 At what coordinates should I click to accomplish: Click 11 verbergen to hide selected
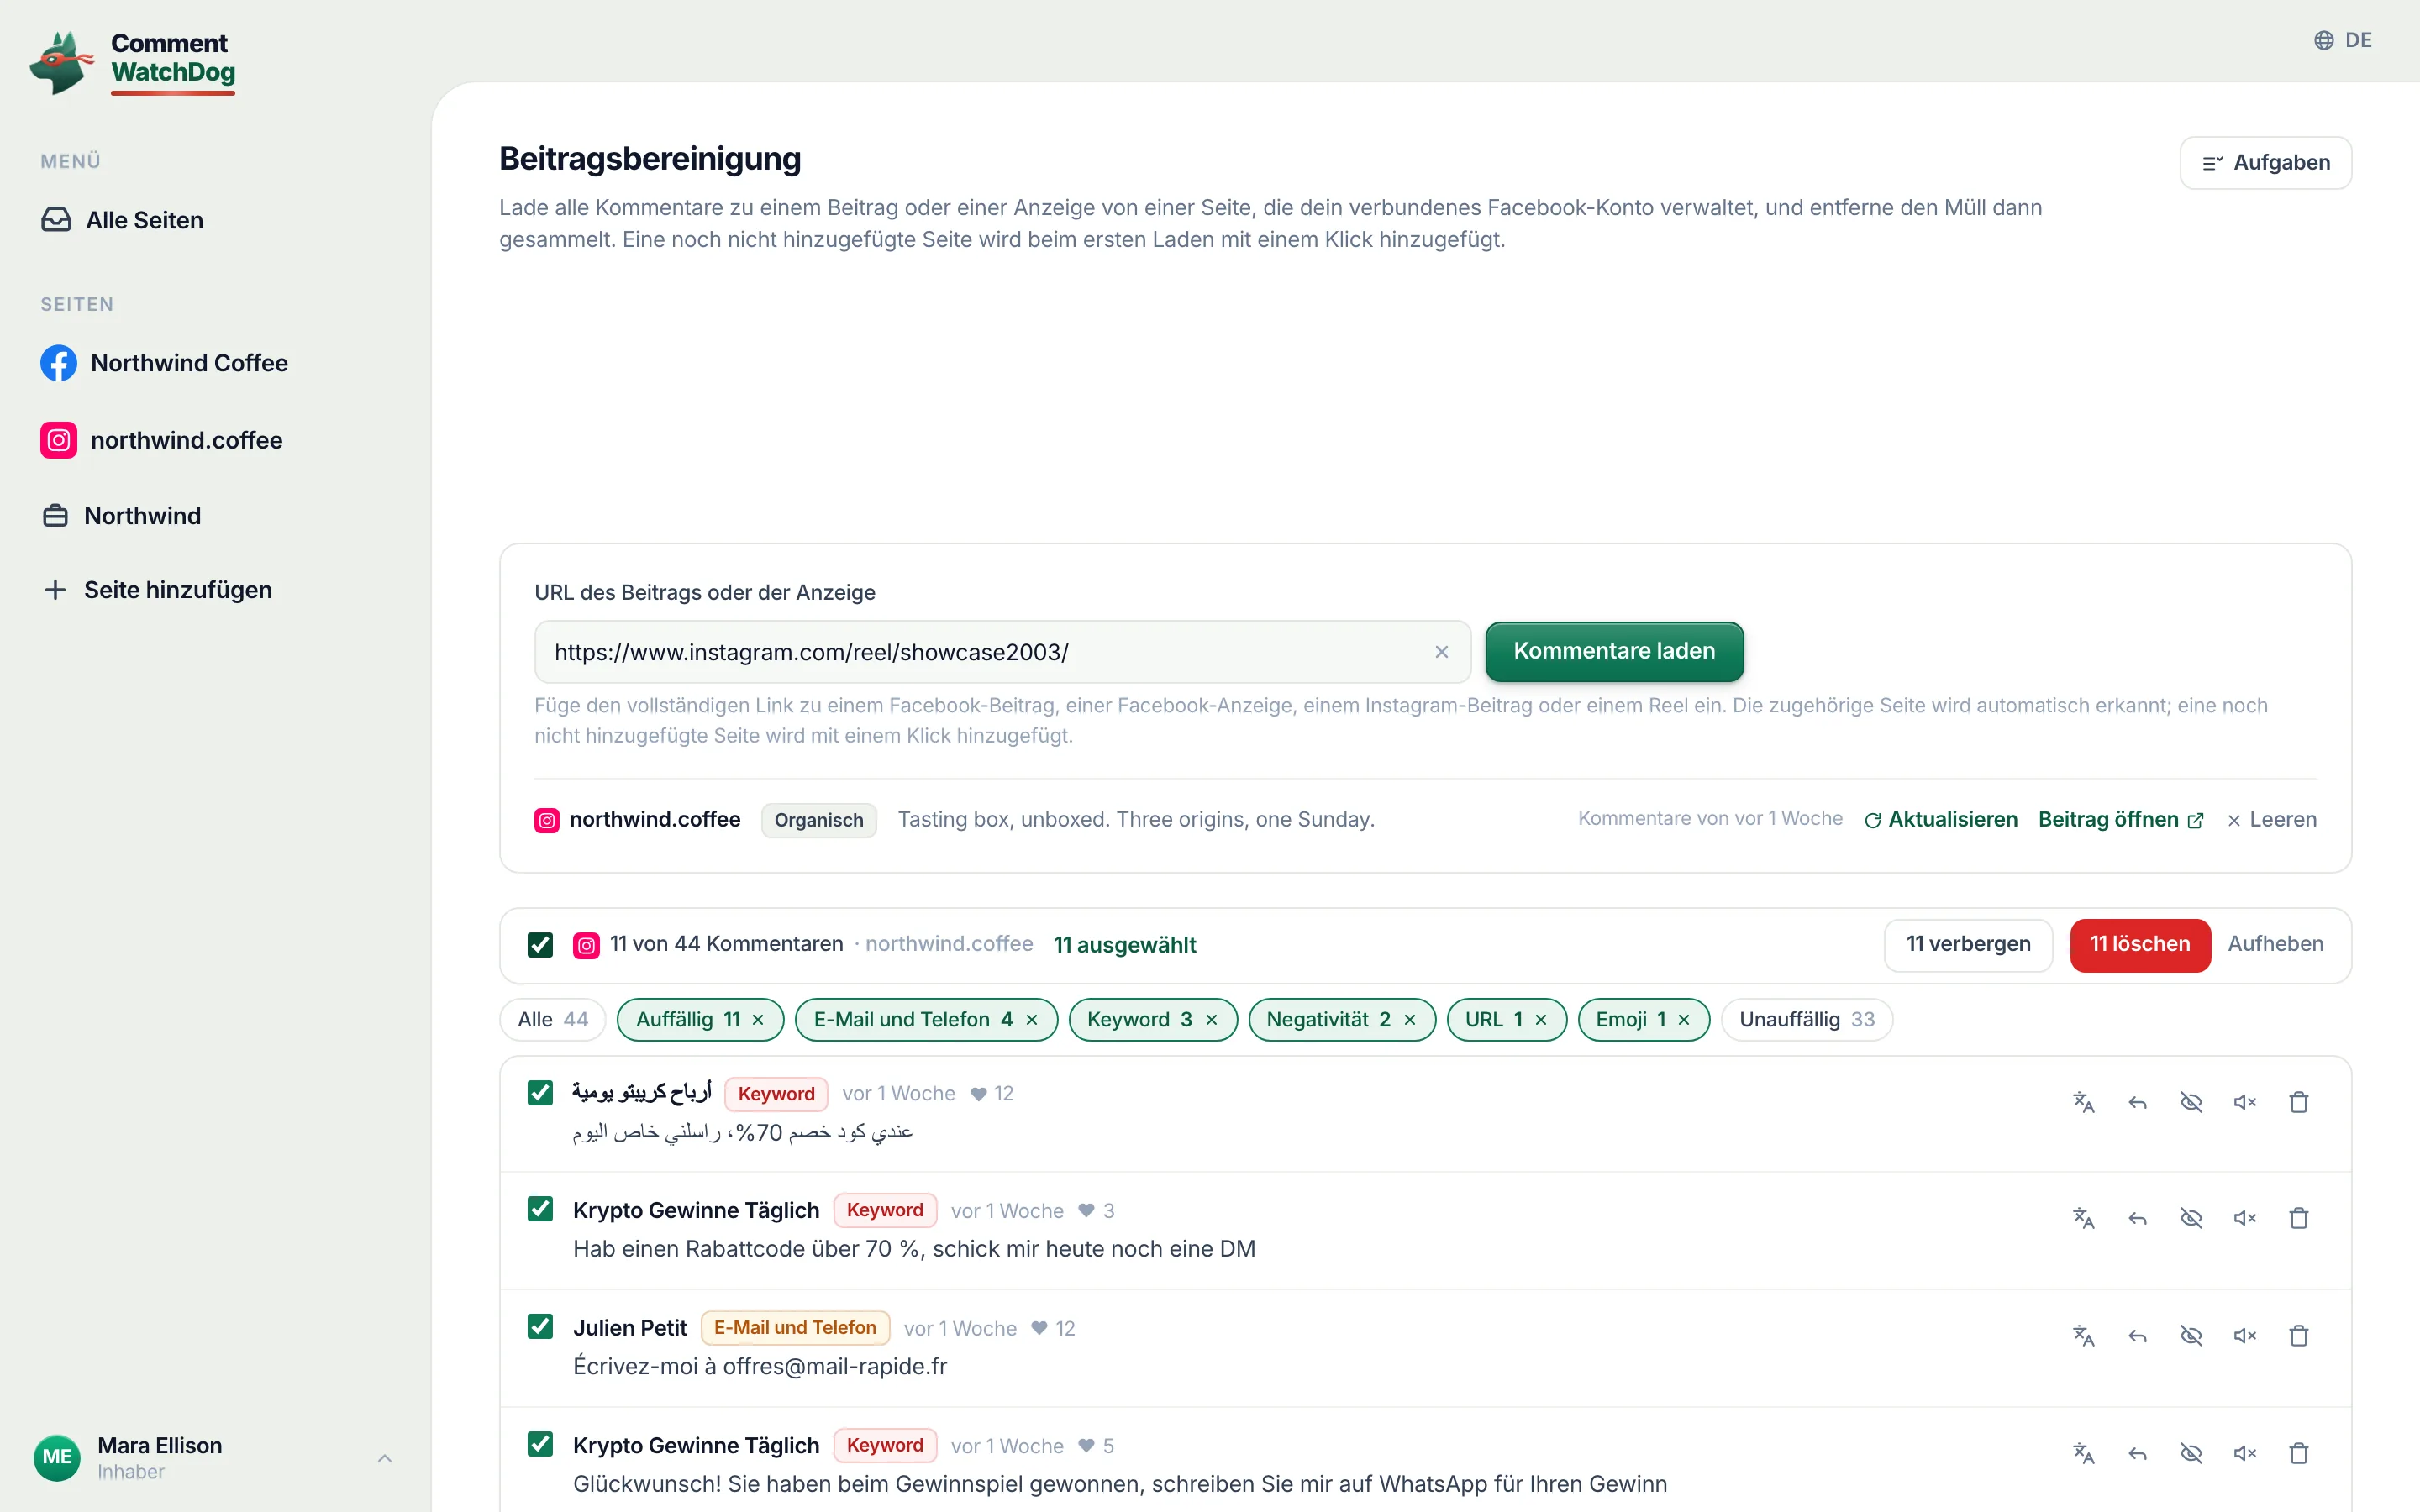(1968, 945)
